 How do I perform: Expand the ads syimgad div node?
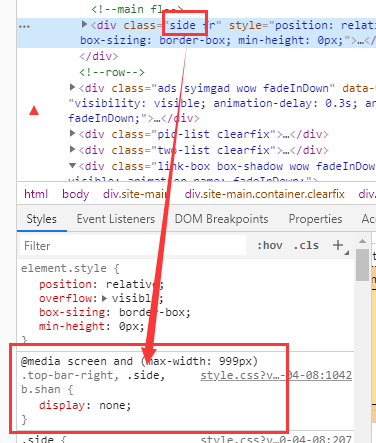(72, 87)
